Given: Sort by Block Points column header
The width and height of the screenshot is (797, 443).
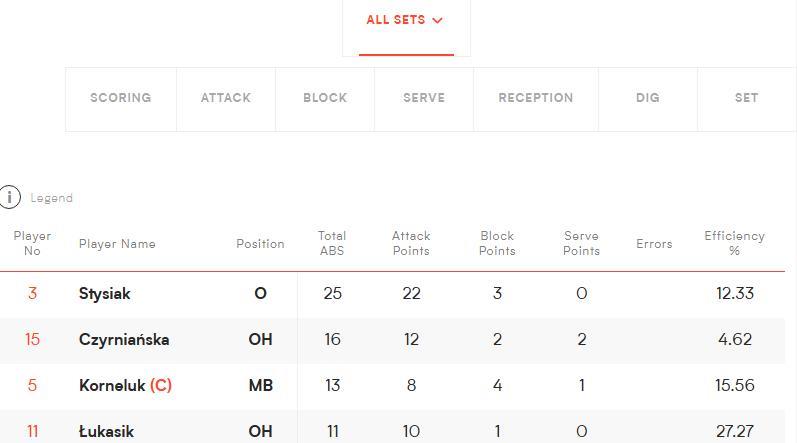Looking at the screenshot, I should tap(497, 243).
